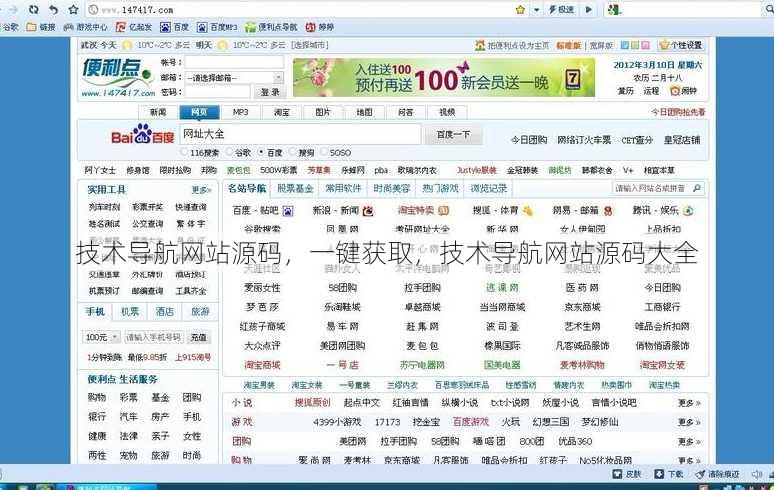The image size is (774, 490).
Task: Open the 婷婷 bookmark
Action: (x=320, y=27)
